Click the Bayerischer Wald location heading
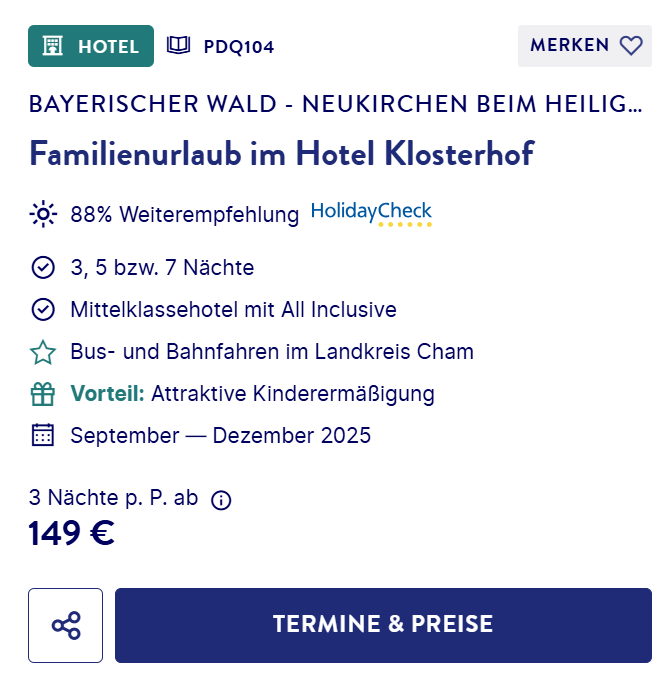This screenshot has width=672, height=682. point(335,104)
